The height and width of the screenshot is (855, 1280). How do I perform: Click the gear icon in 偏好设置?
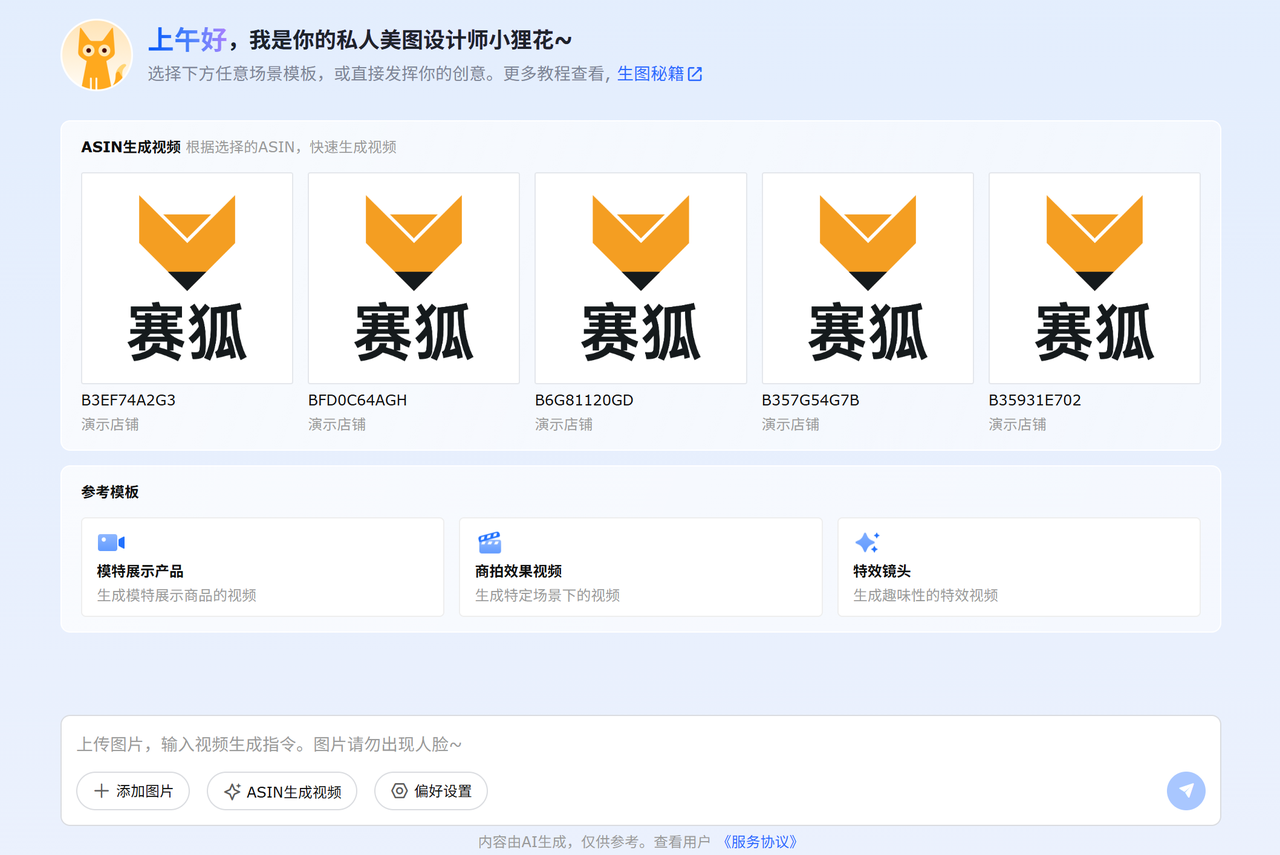[x=399, y=791]
